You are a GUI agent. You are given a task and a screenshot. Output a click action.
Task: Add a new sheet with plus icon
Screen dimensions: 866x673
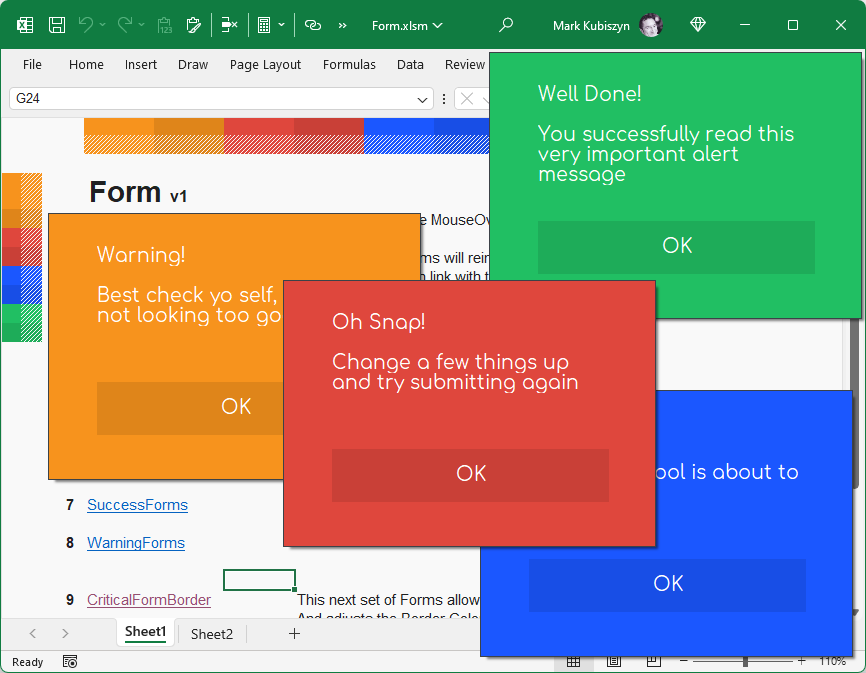[294, 633]
